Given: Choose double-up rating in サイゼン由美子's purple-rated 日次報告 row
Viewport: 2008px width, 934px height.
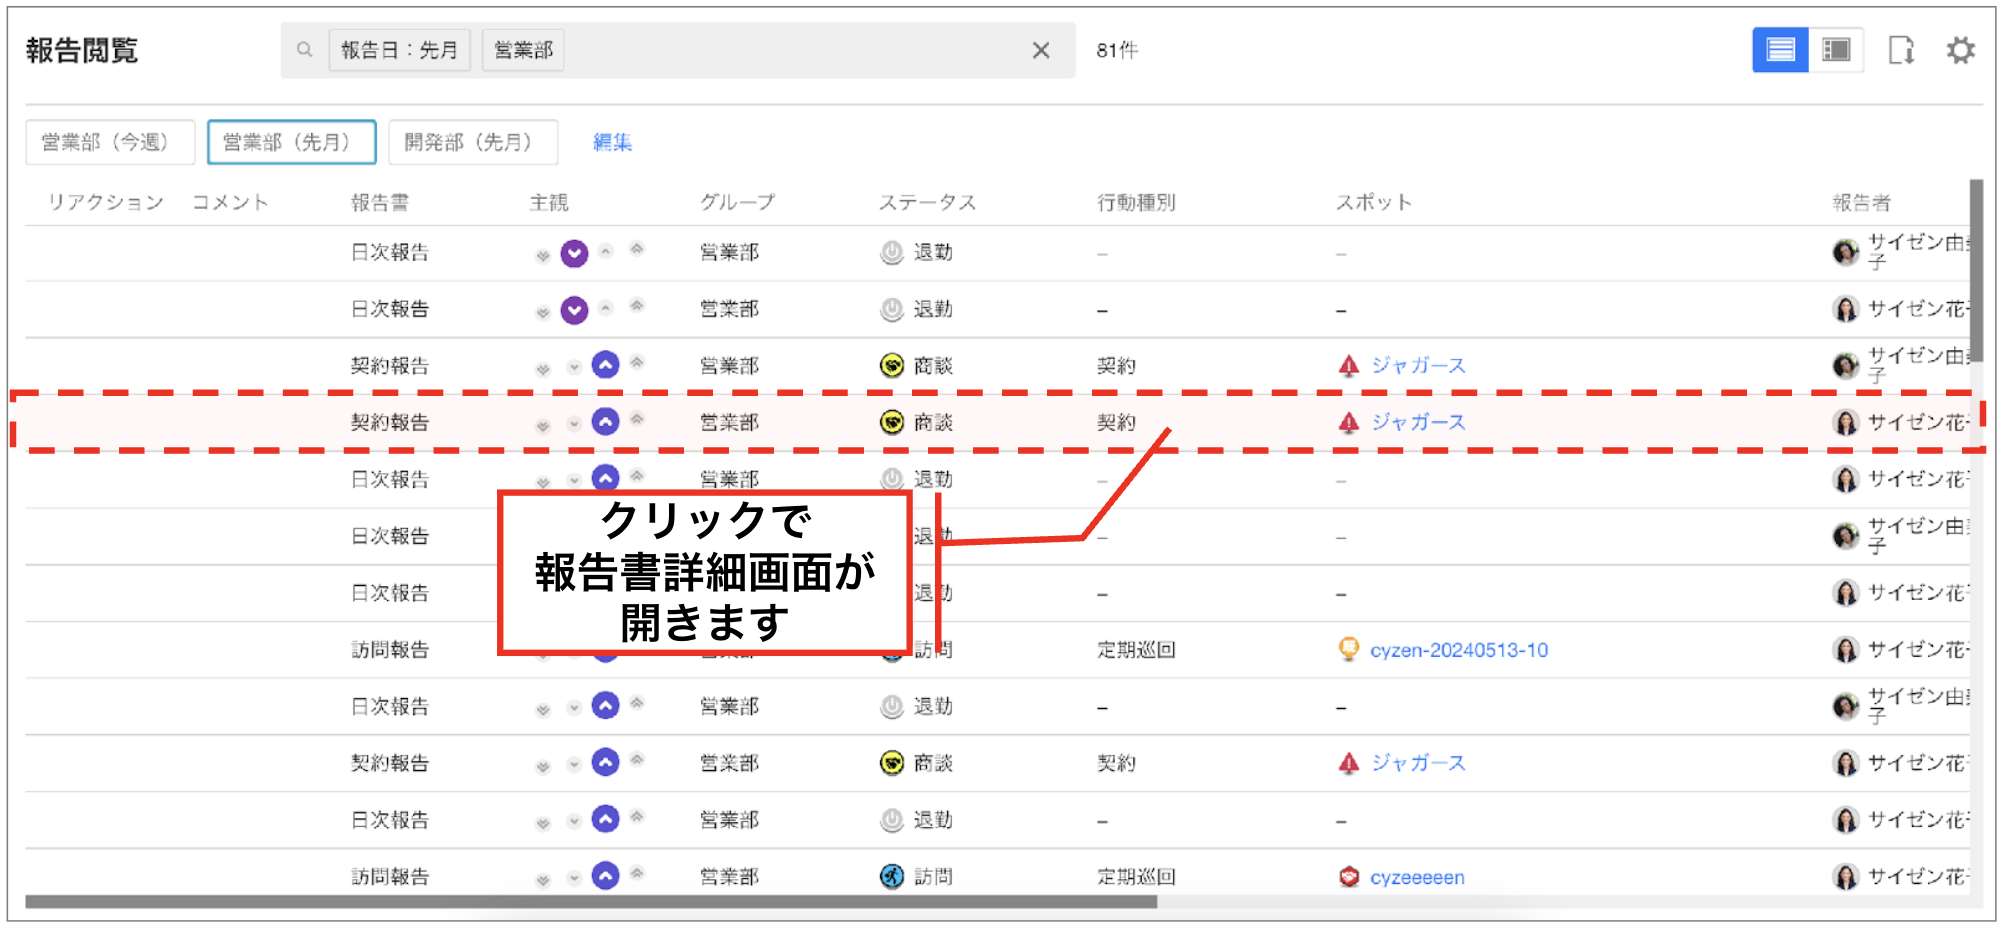Looking at the screenshot, I should pos(636,249).
